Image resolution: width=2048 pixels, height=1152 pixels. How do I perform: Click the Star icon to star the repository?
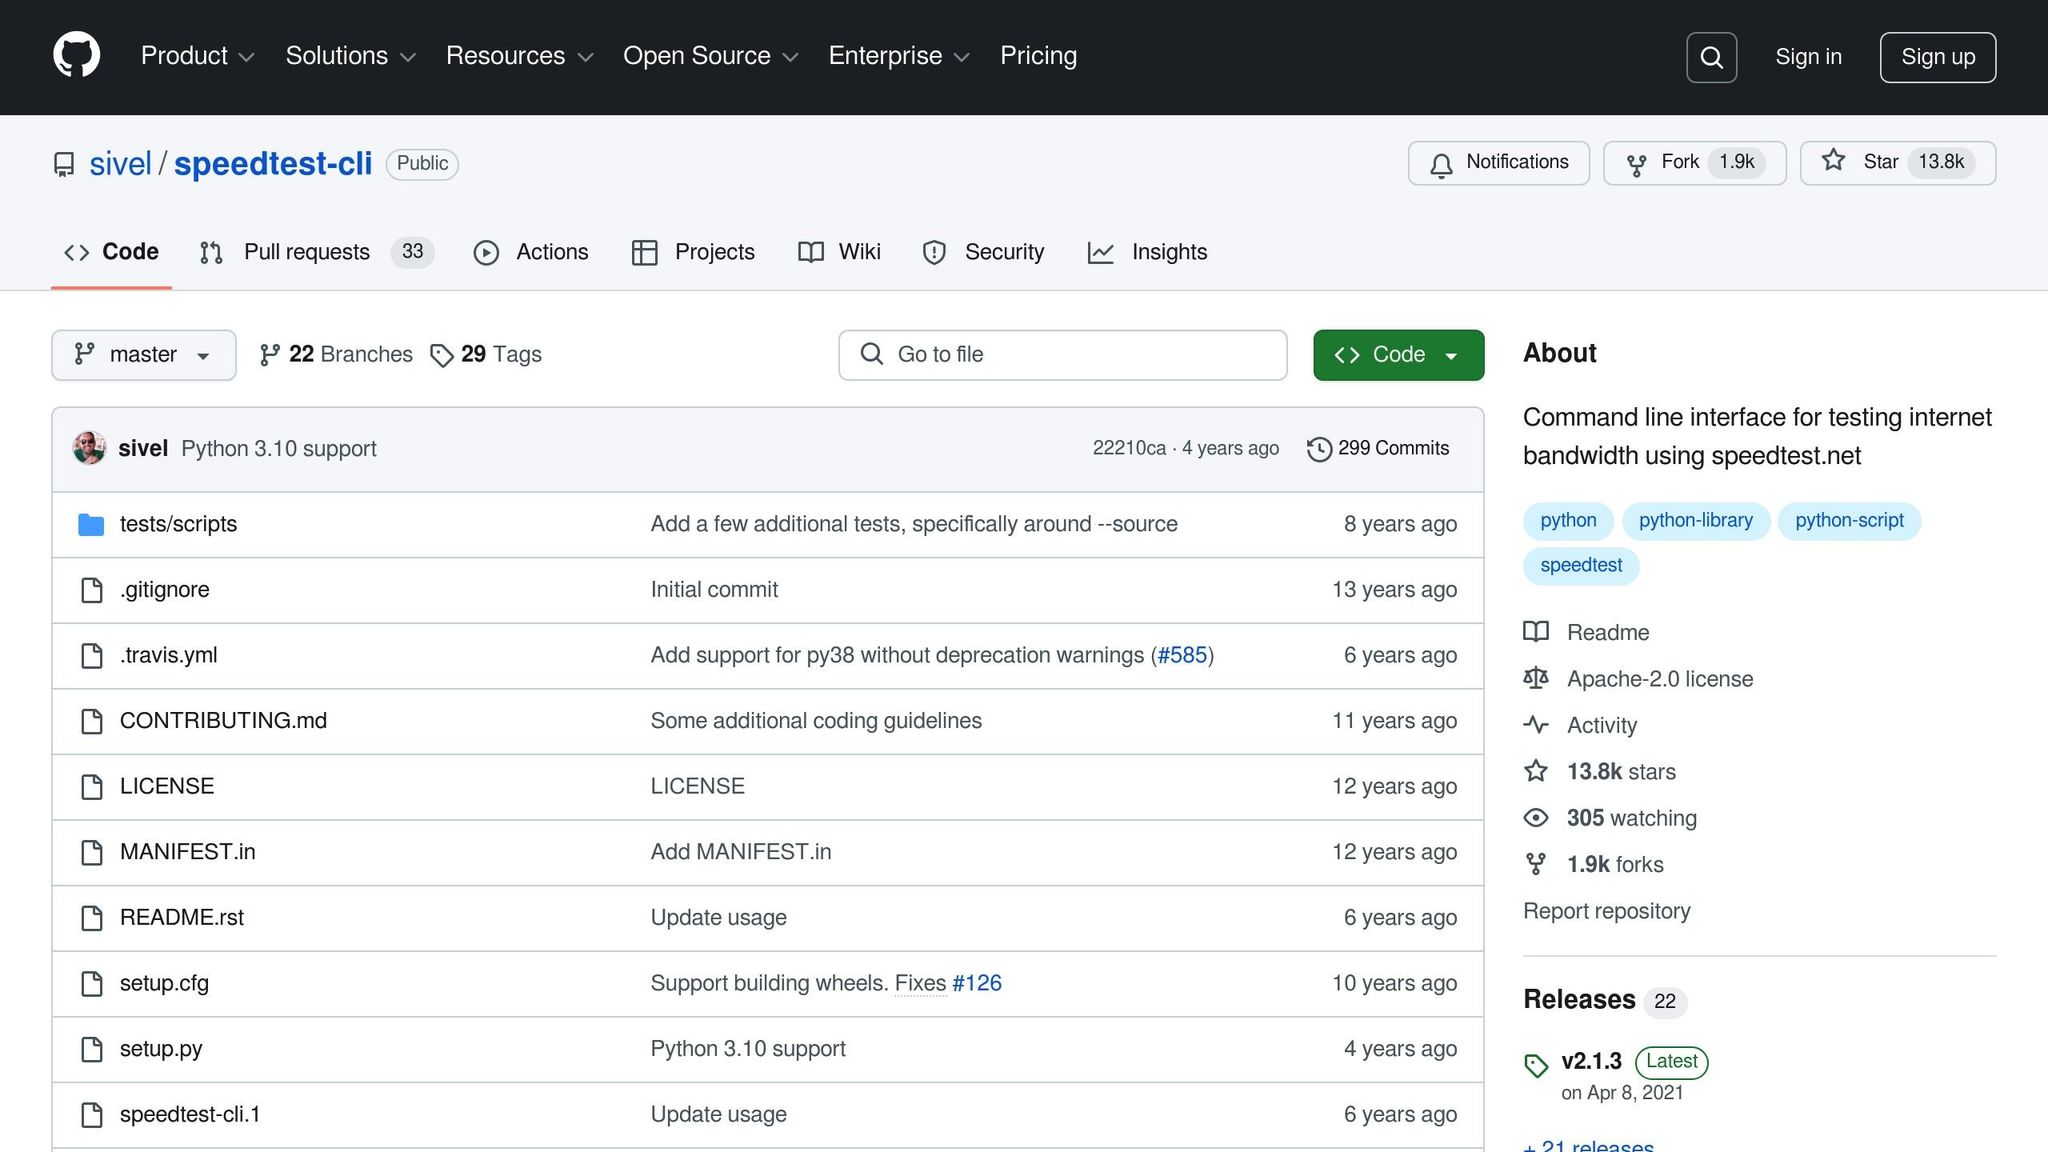(x=1833, y=161)
